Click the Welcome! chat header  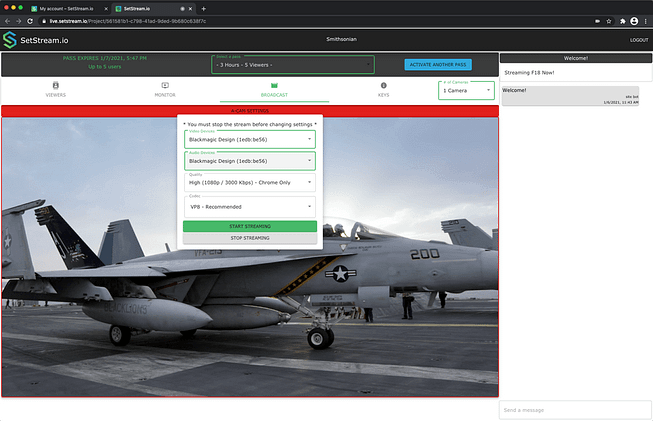(x=576, y=58)
